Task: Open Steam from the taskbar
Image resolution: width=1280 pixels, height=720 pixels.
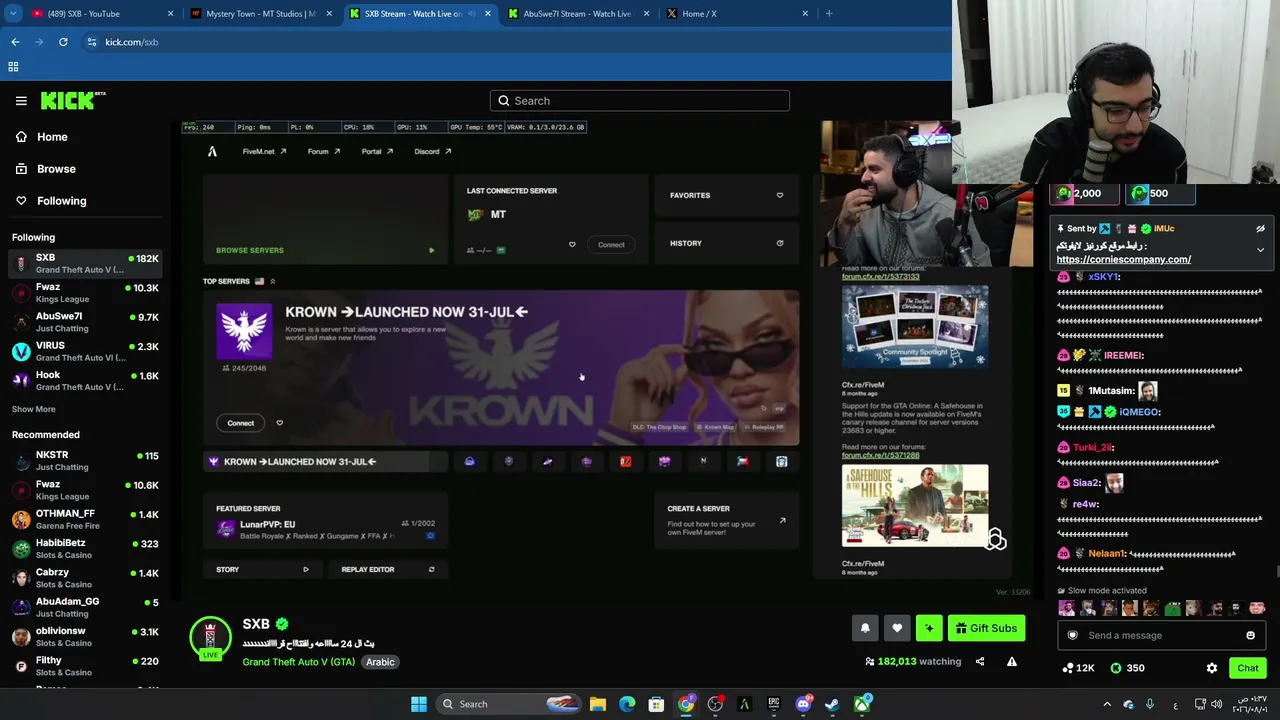Action: [x=832, y=704]
